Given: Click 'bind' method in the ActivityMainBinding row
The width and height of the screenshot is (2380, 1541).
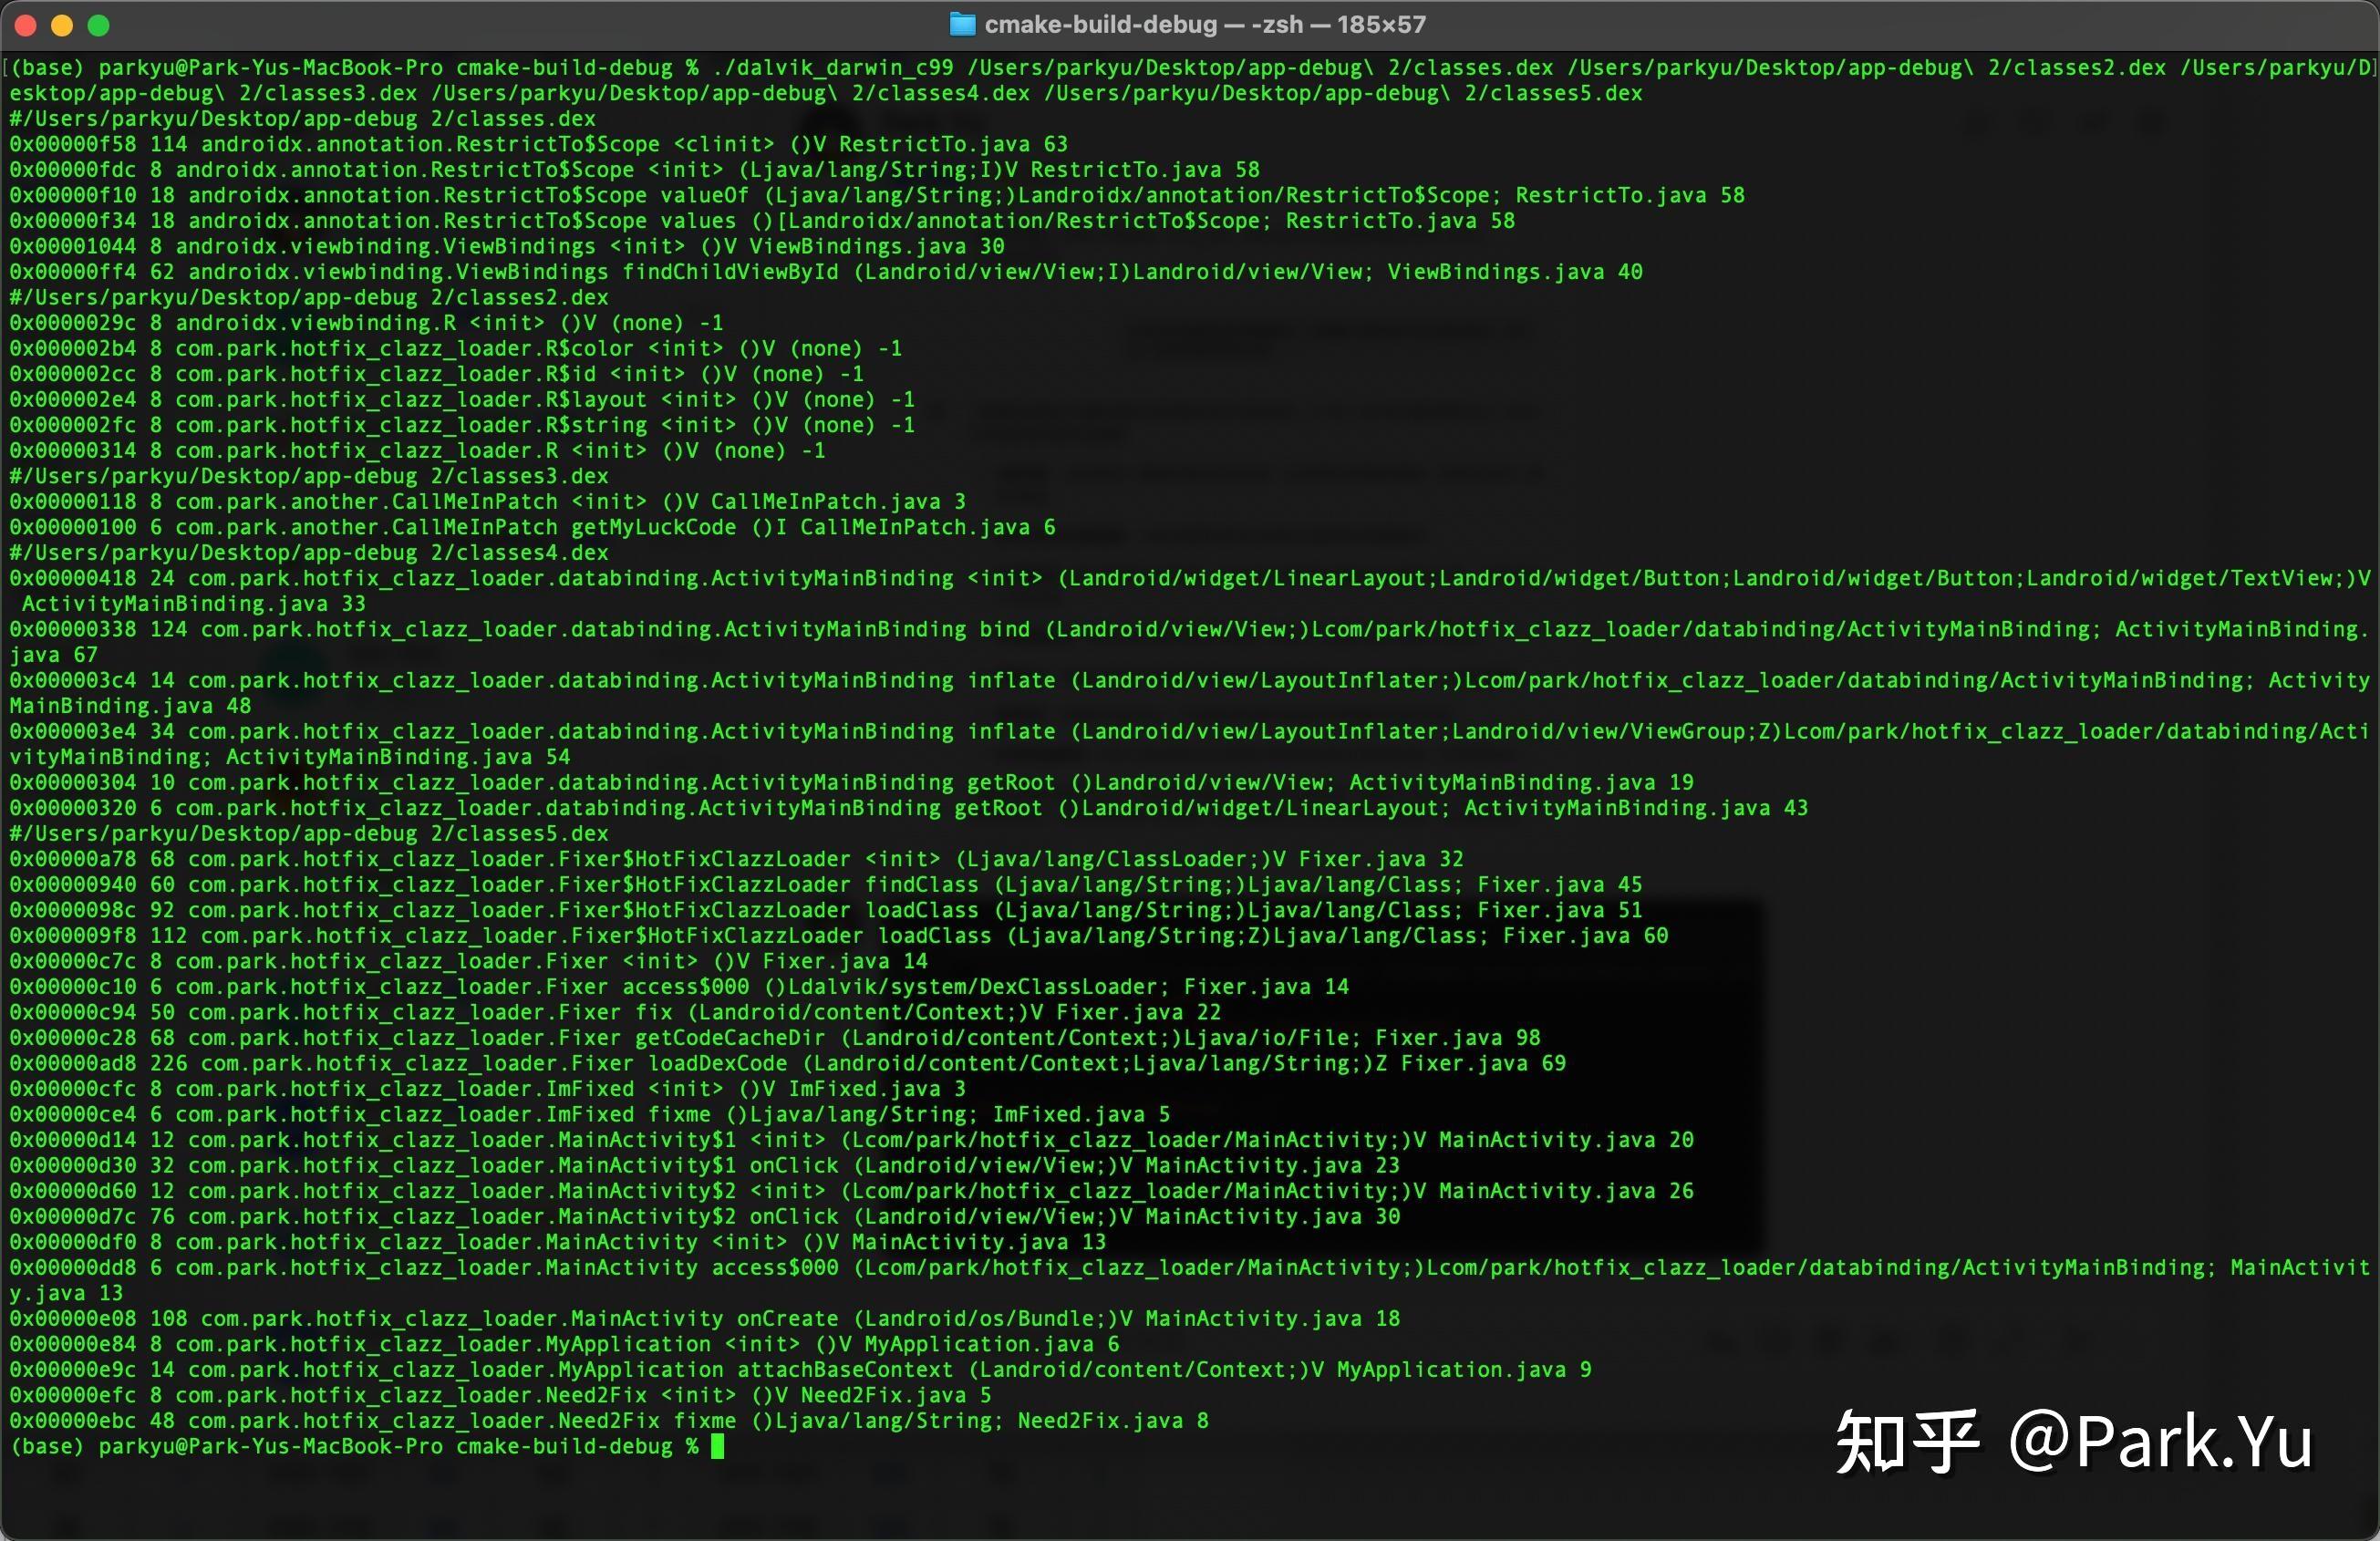Looking at the screenshot, I should point(1005,629).
